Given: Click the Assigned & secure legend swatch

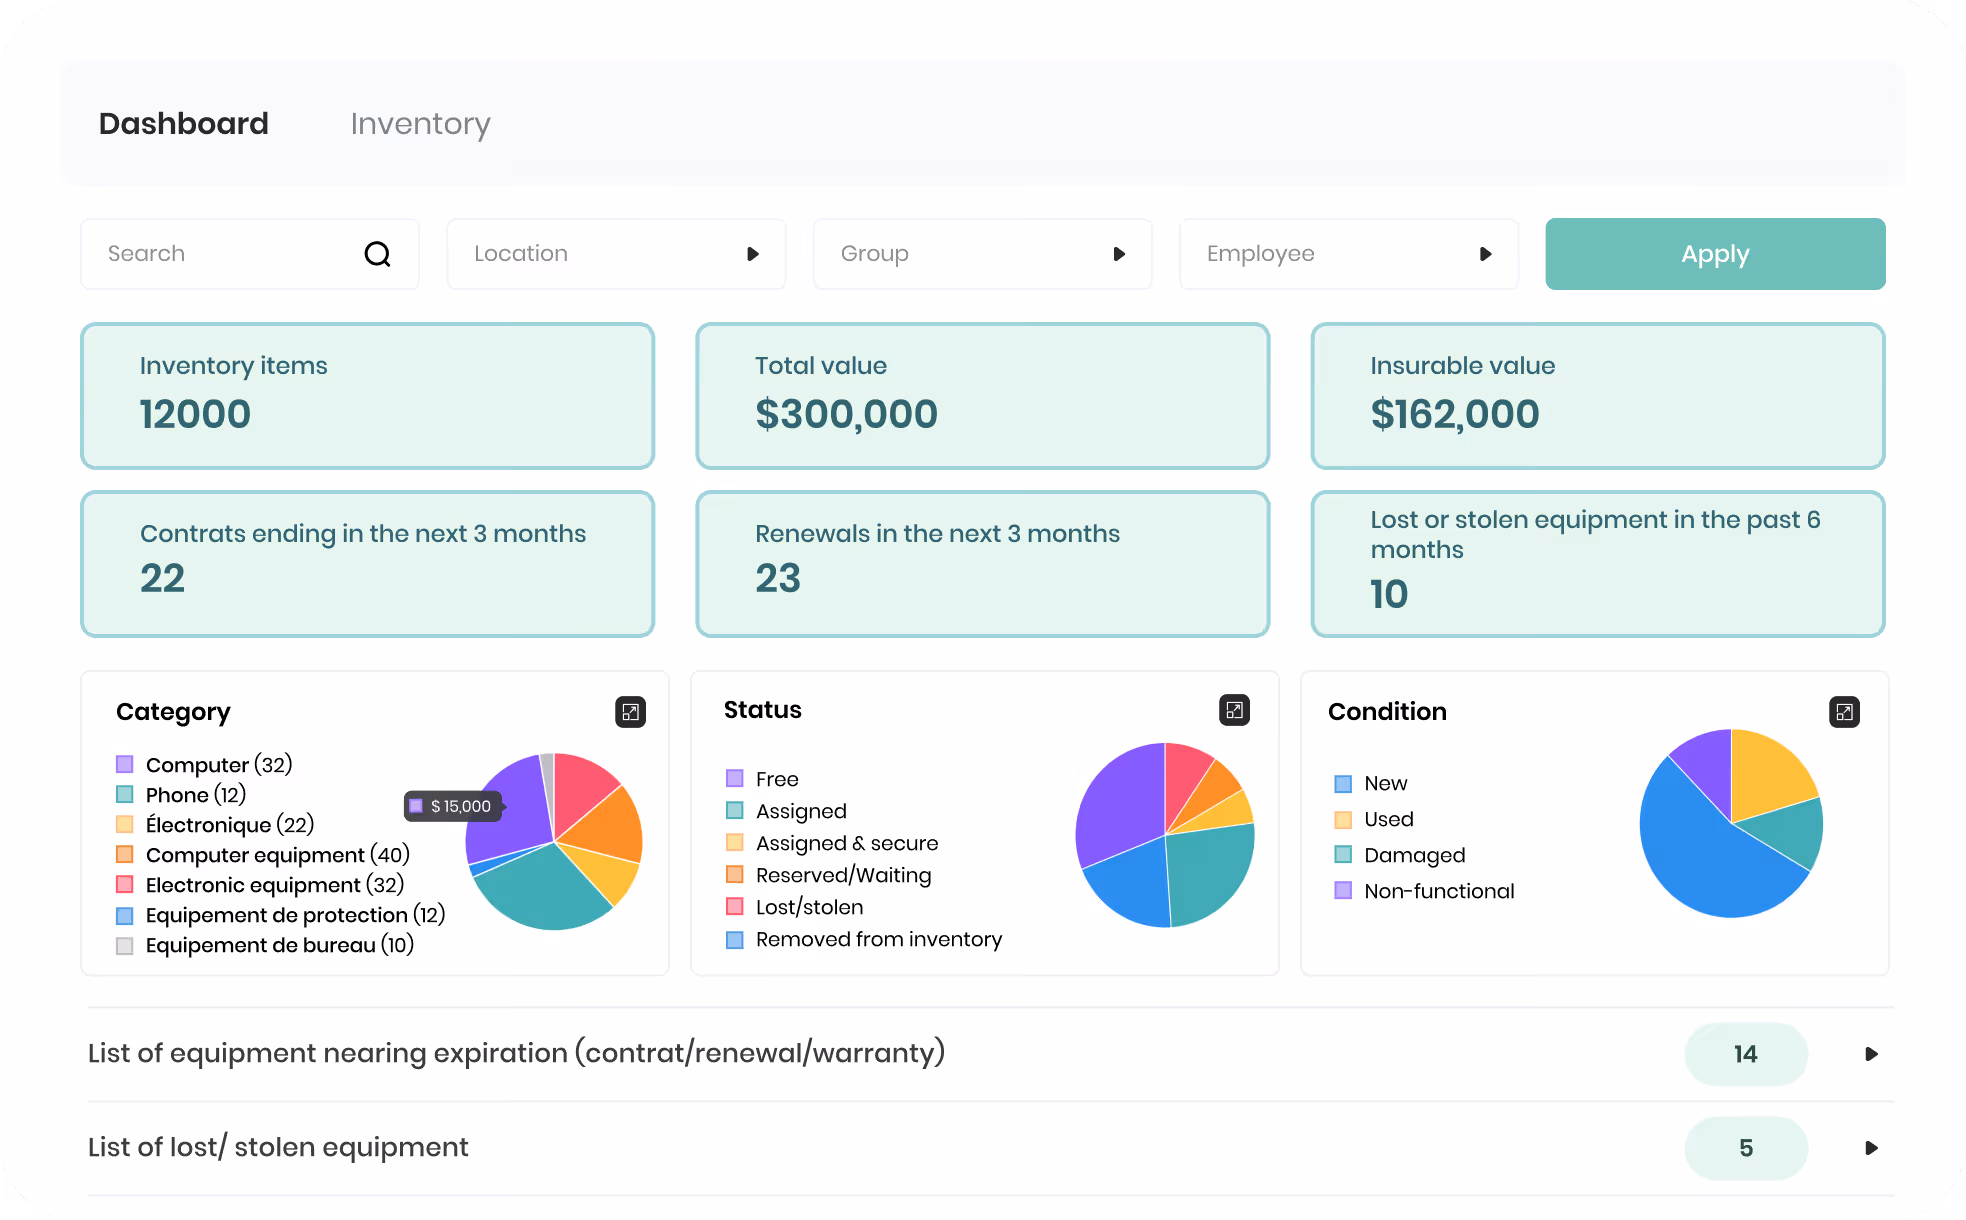Looking at the screenshot, I should [x=735, y=843].
